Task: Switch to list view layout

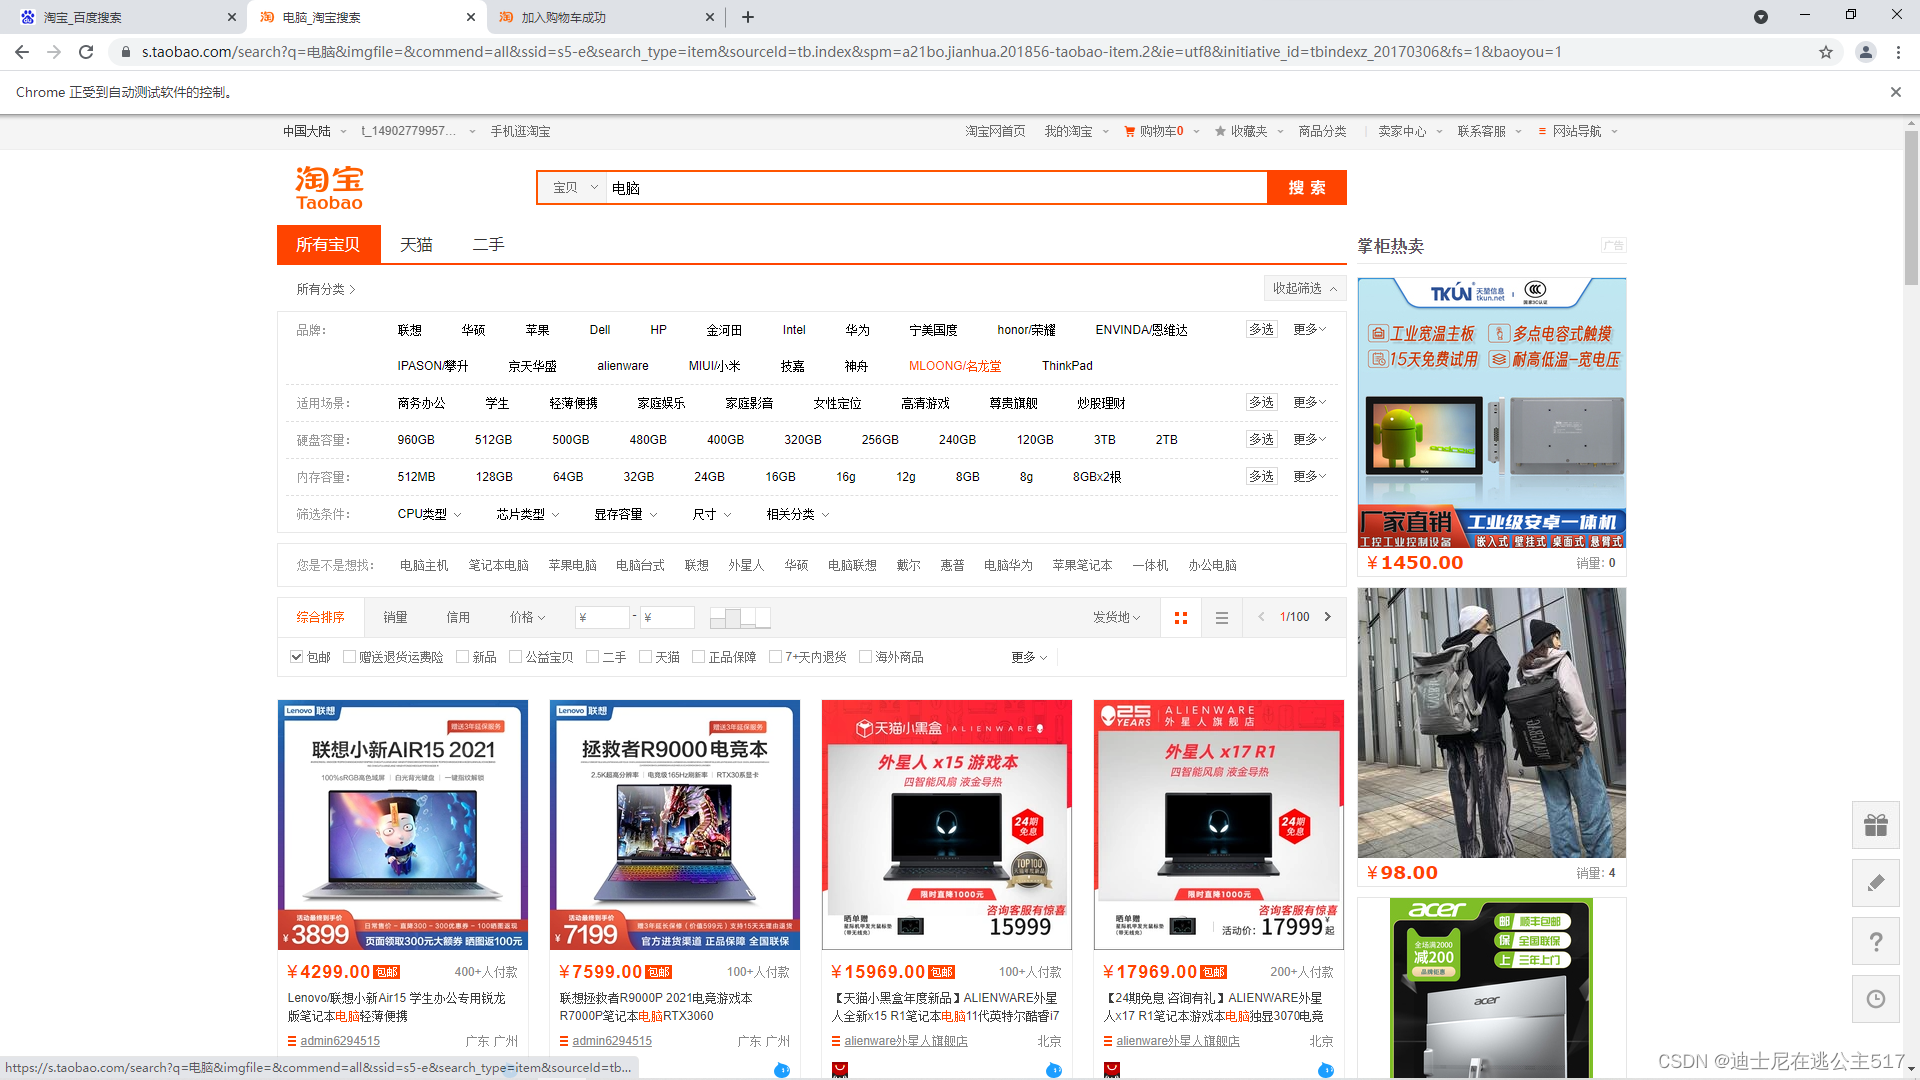Action: tap(1221, 618)
